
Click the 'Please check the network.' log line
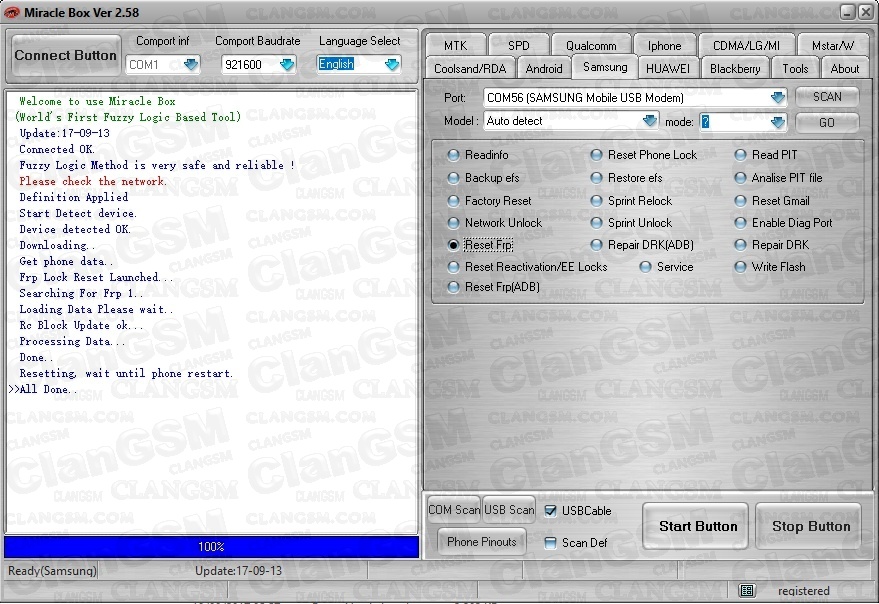click(92, 181)
